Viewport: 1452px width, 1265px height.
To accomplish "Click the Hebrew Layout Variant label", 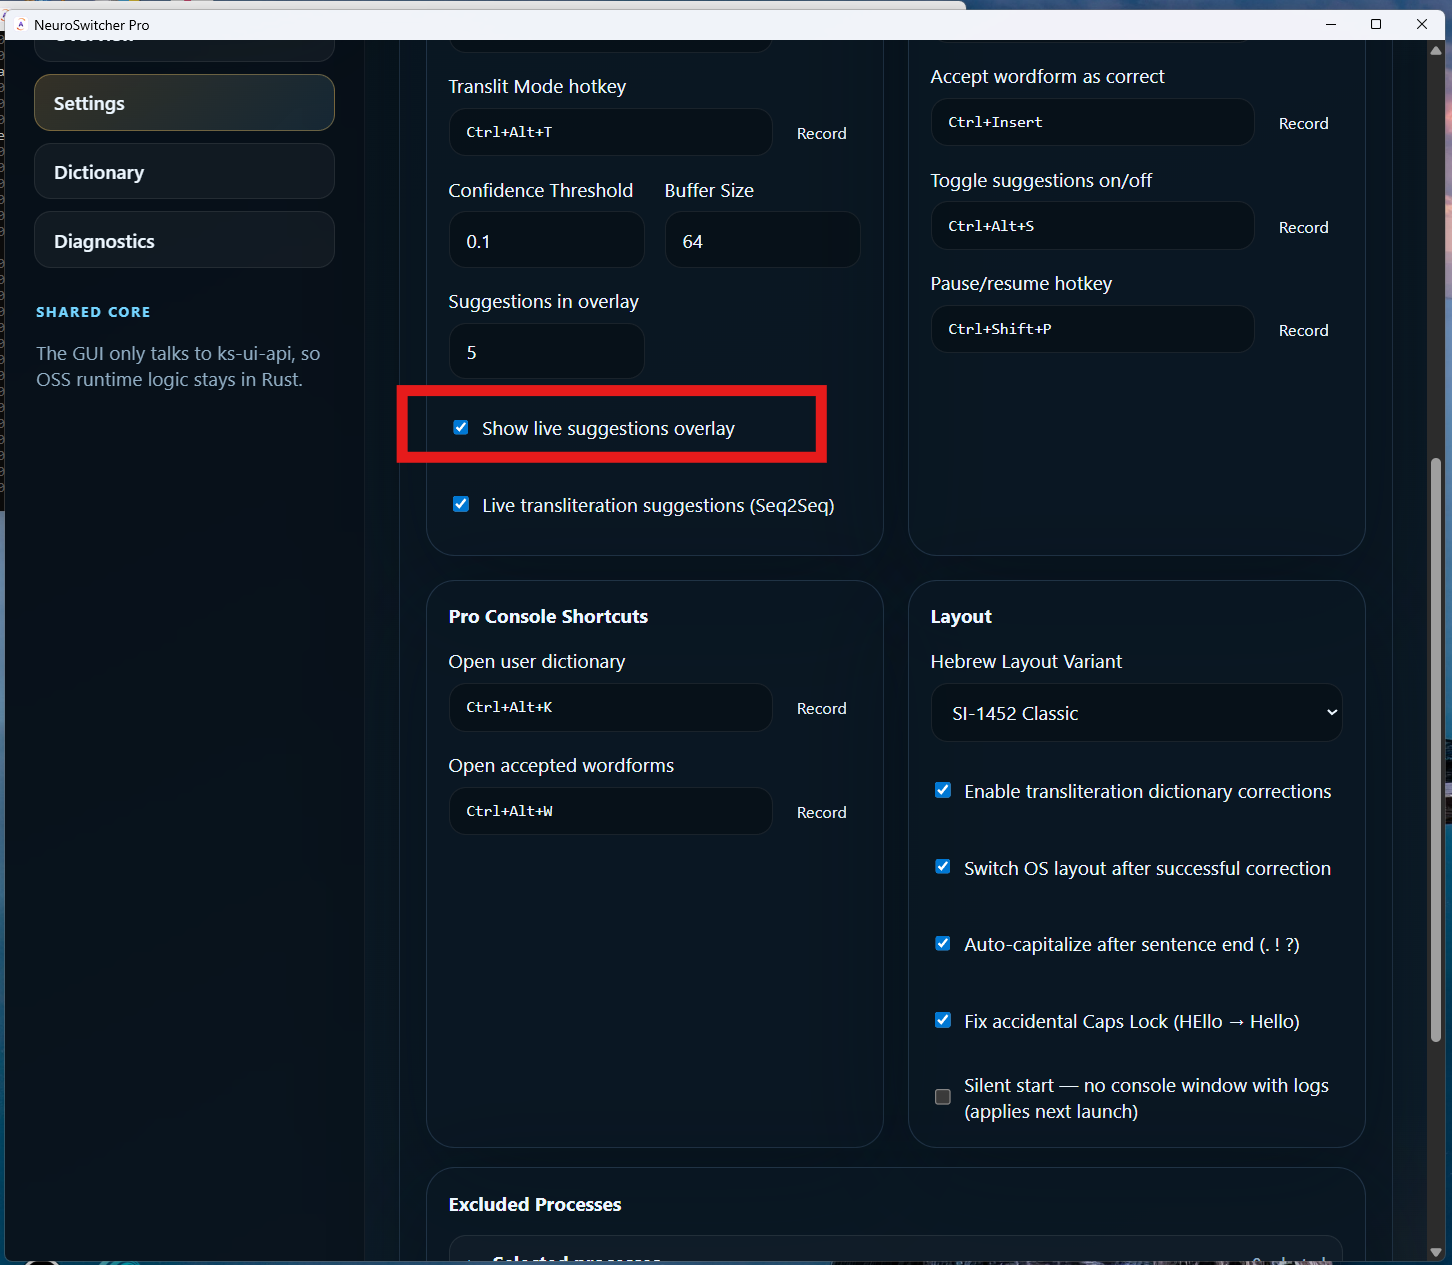I will point(1026,661).
